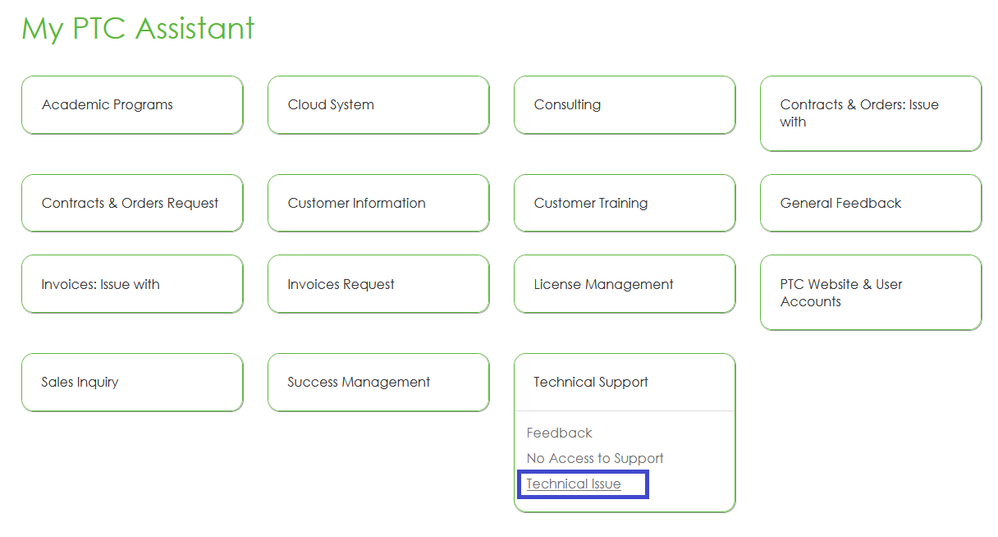
Task: Collapse the Technical Support card
Action: coord(624,382)
